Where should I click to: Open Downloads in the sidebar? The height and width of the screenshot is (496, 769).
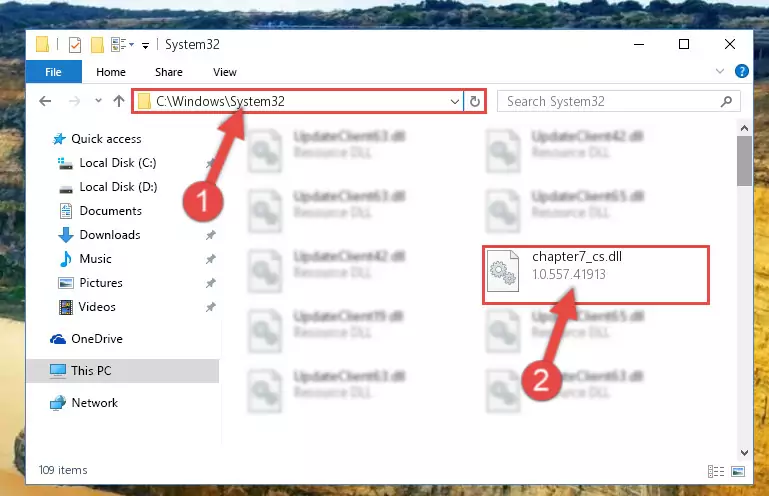[110, 235]
